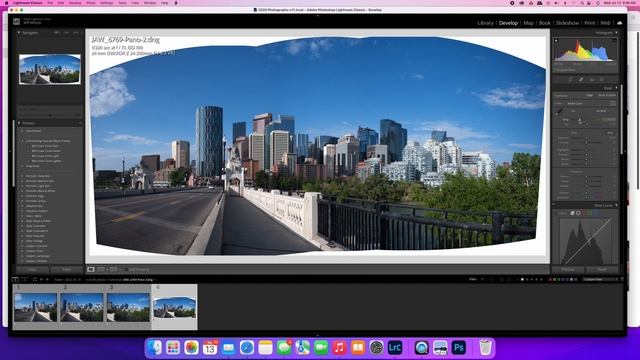Screen dimensions: 640x360
Task: Click the Grid view icon above filmstrip
Action: point(35,280)
